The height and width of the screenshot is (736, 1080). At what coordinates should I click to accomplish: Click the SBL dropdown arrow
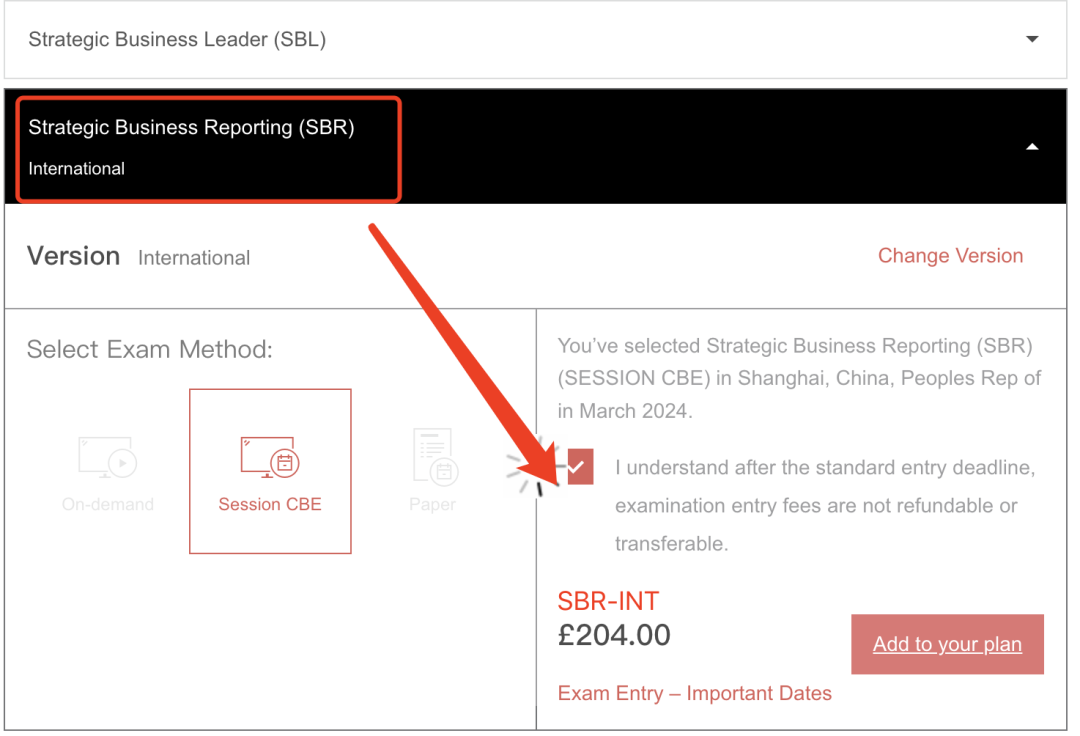(1032, 39)
